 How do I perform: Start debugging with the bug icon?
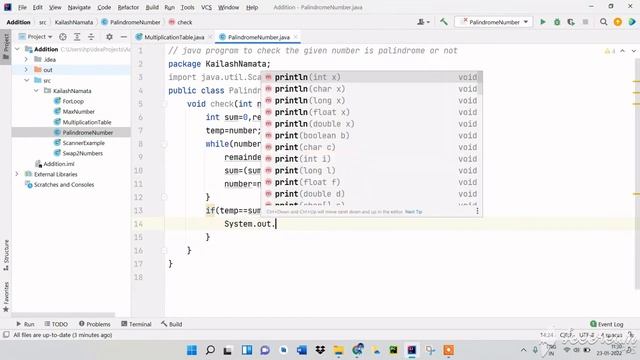(557, 22)
